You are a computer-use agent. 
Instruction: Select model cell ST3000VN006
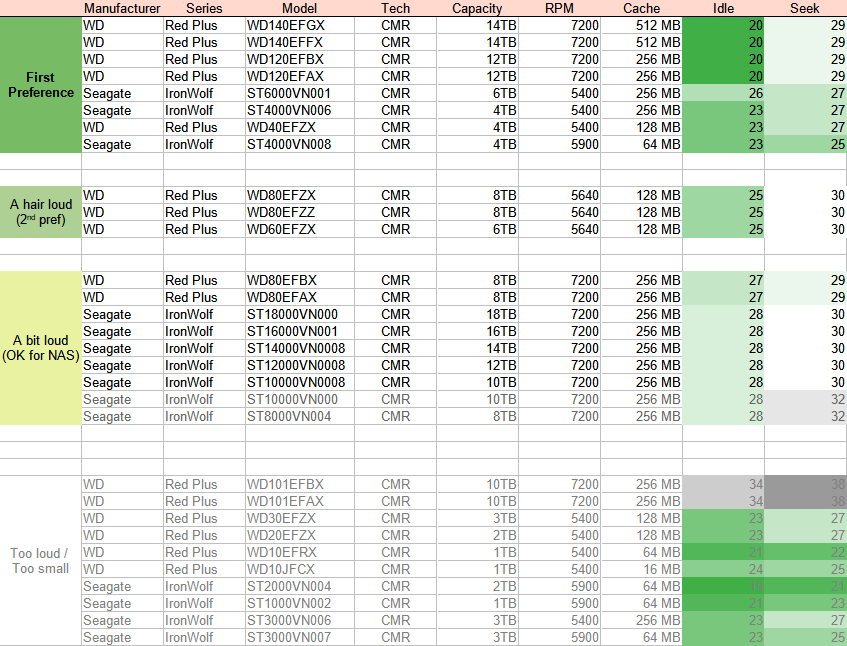click(300, 621)
